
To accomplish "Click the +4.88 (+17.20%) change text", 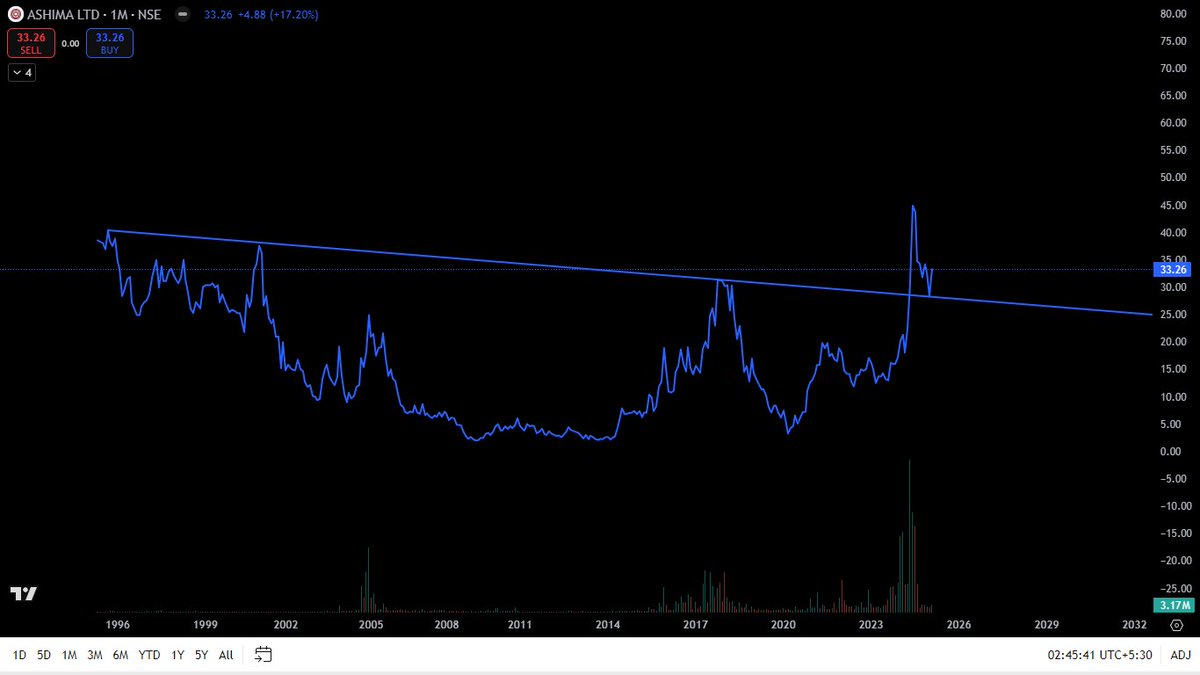I will [x=277, y=16].
